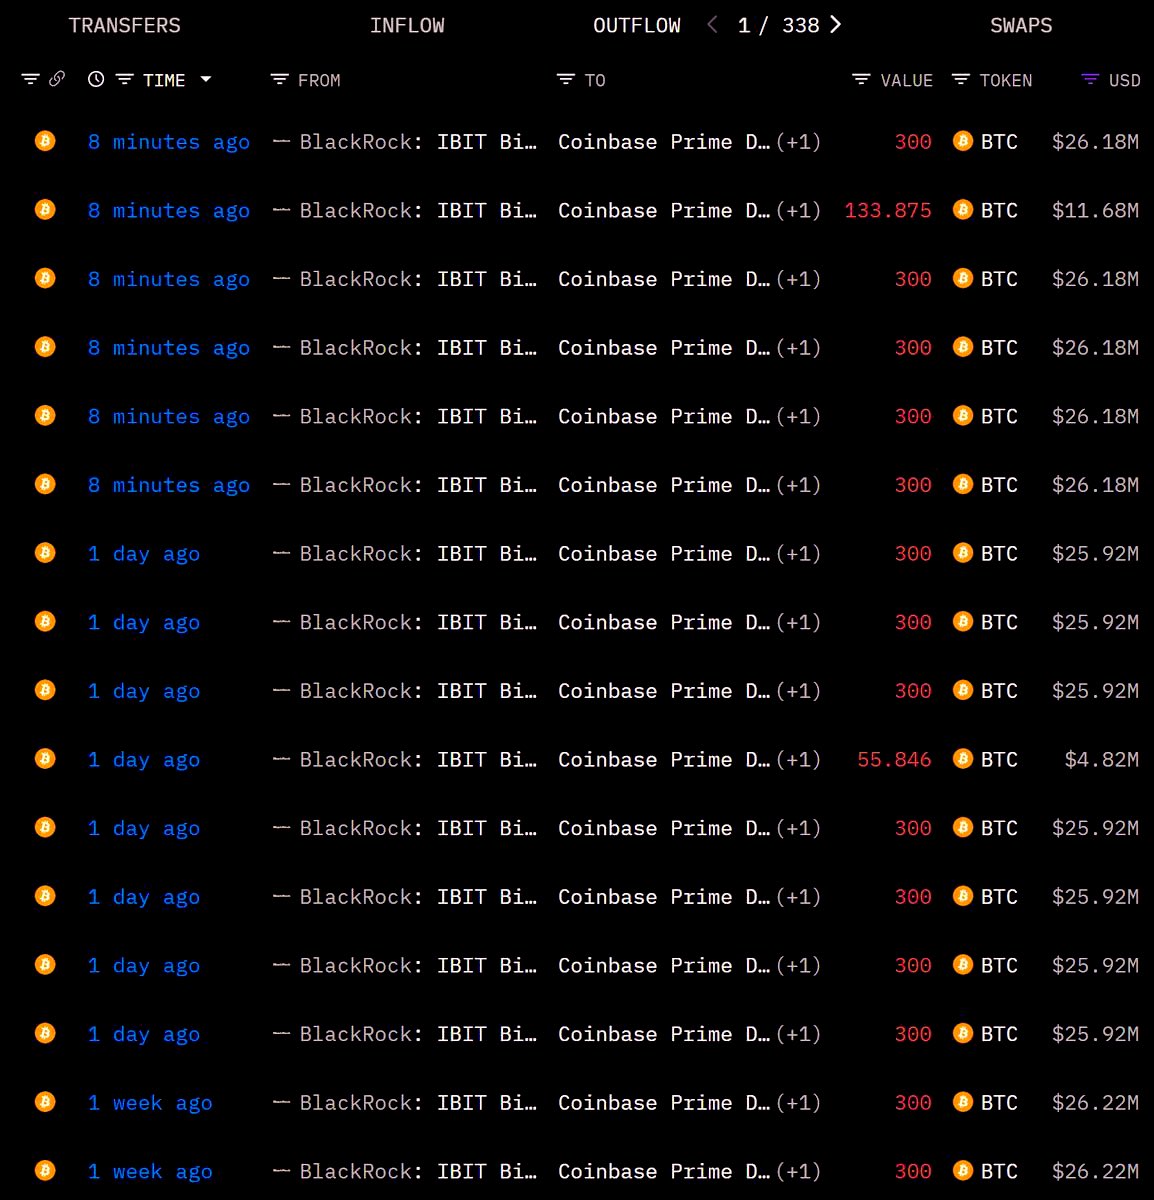This screenshot has width=1154, height=1200.
Task: Open timestamp link in the 133.875 row
Action: coord(169,211)
